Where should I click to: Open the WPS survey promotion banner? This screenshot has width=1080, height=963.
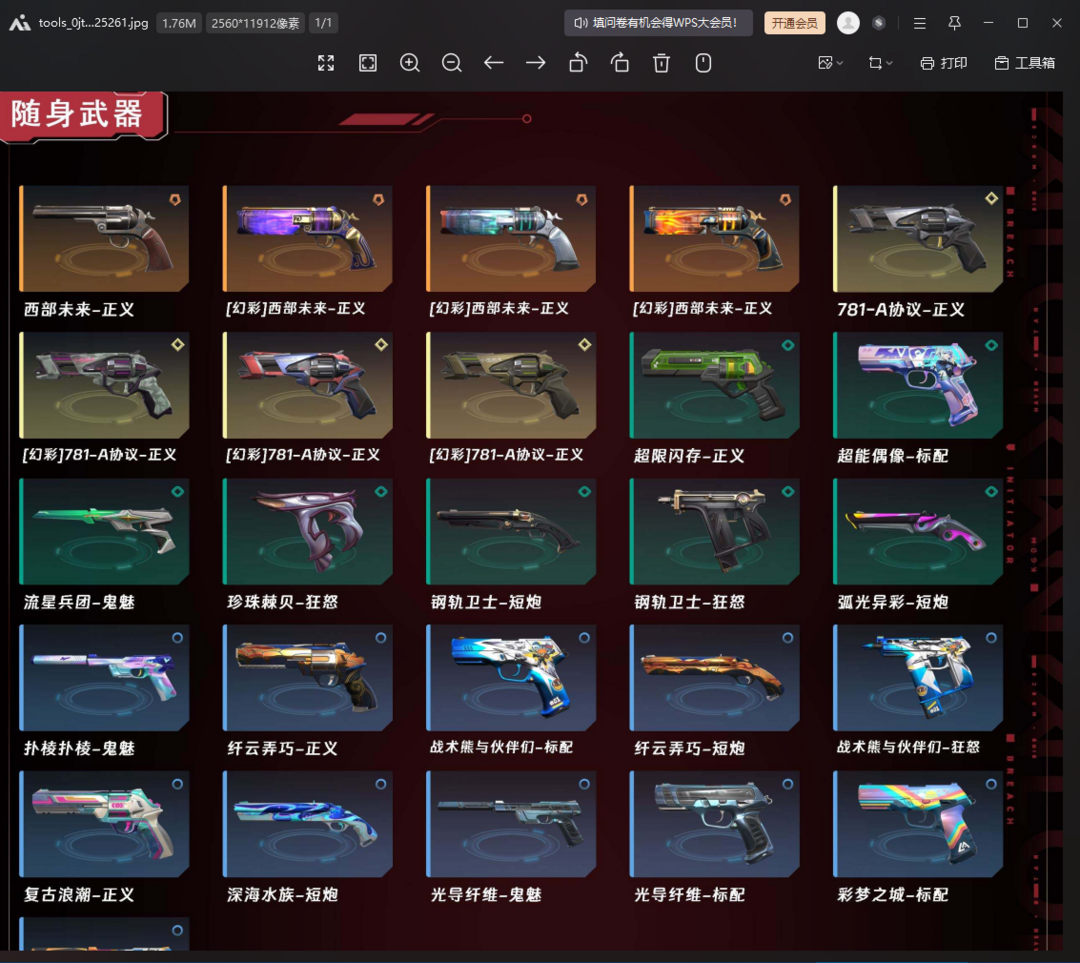tap(658, 23)
